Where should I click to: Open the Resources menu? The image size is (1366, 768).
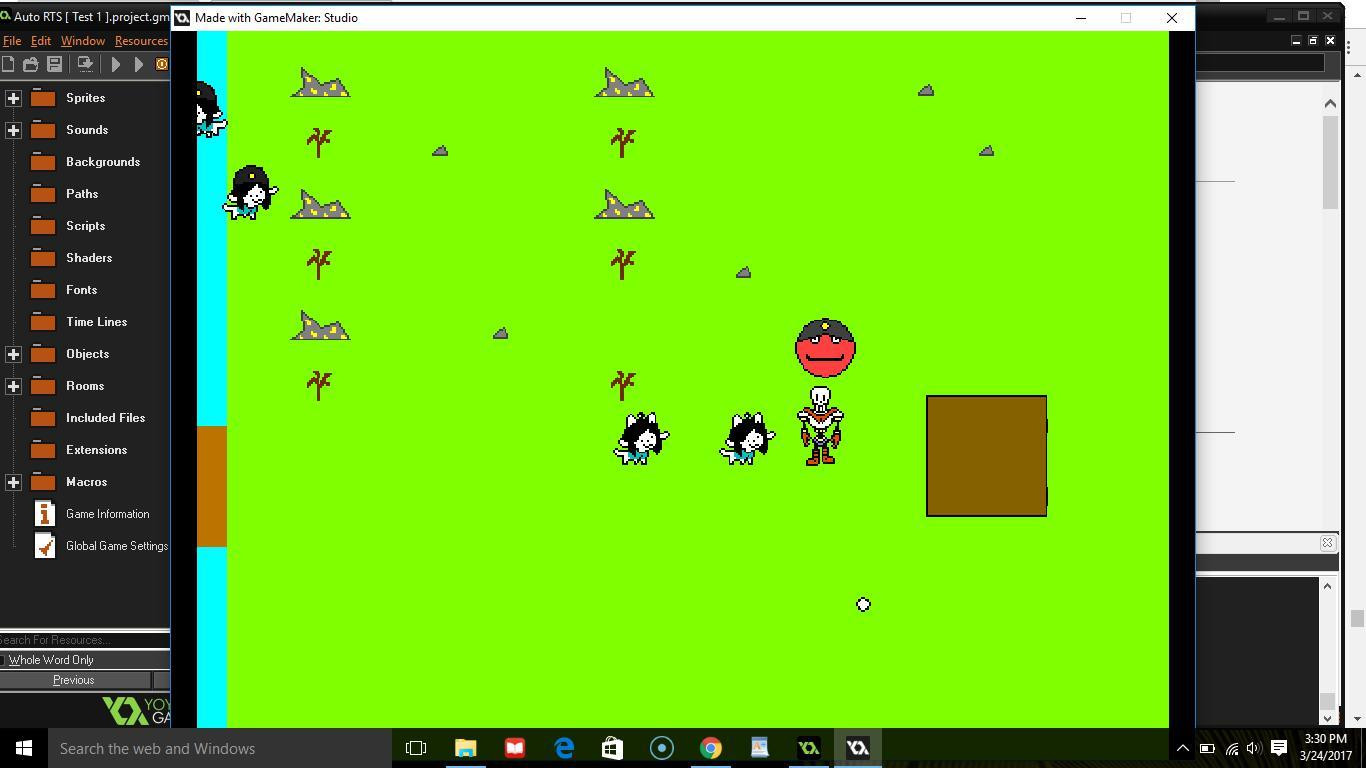141,41
